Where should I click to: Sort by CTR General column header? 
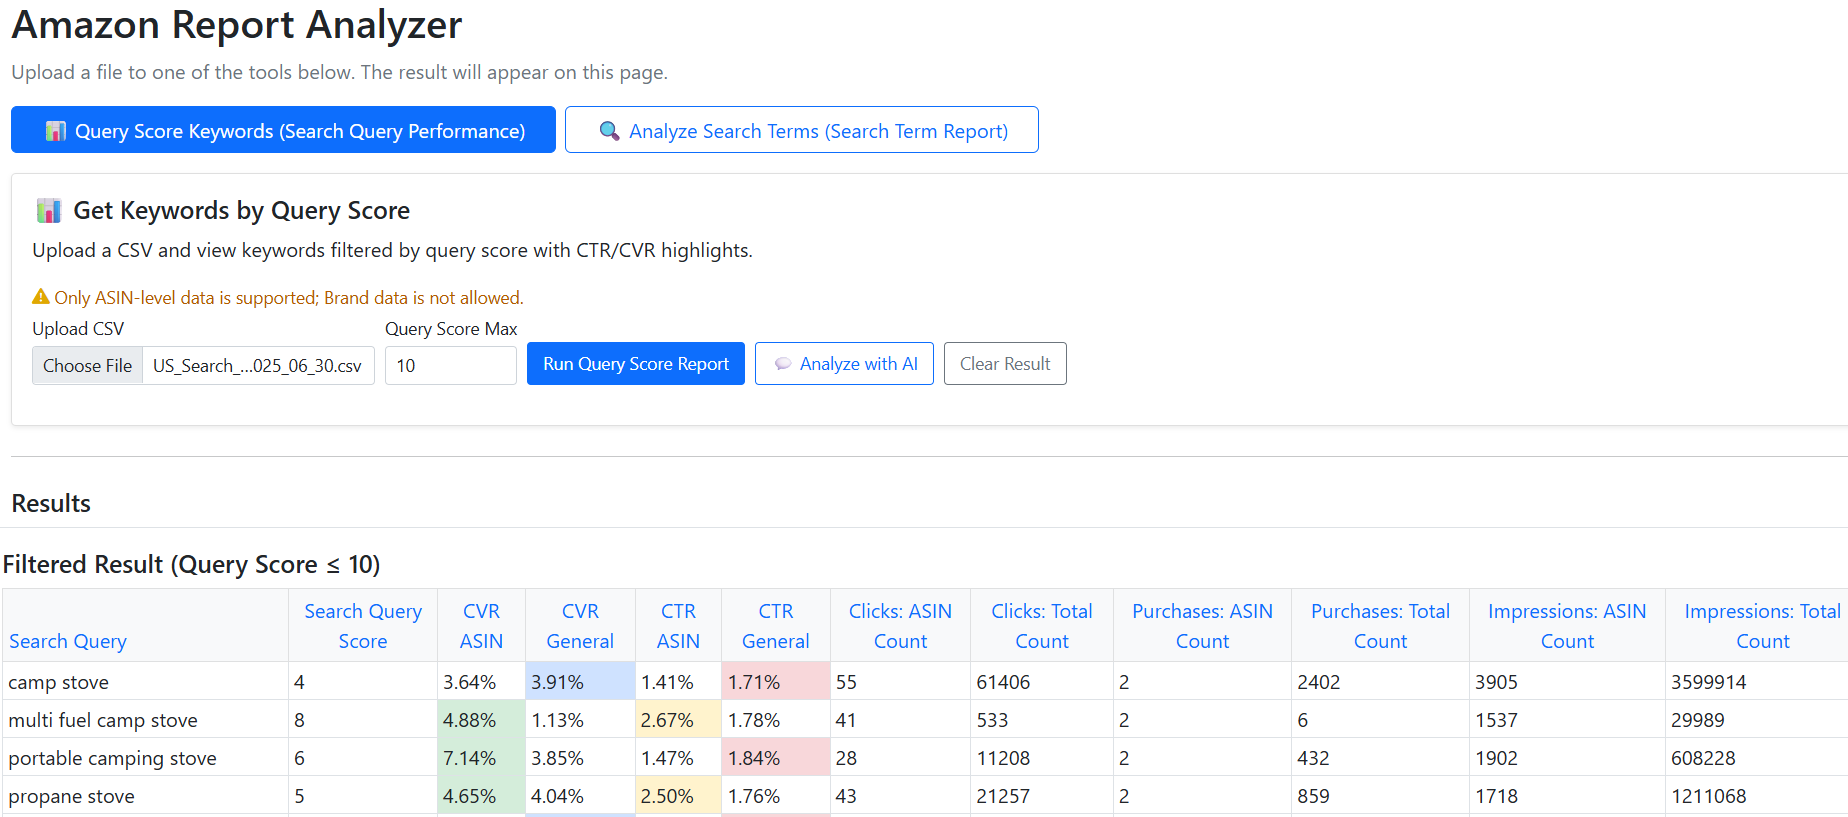click(776, 626)
